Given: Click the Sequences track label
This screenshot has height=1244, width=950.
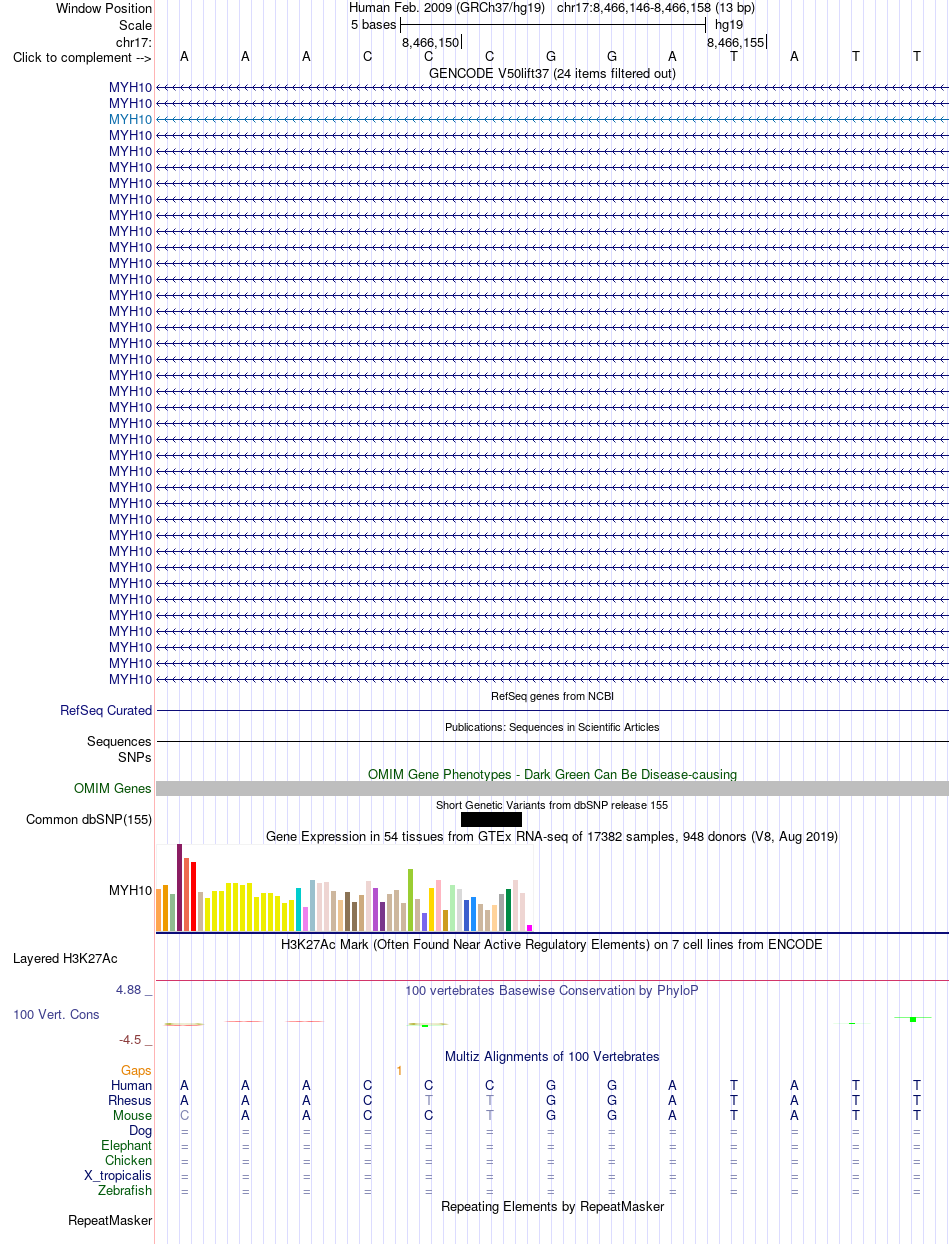Looking at the screenshot, I should coord(120,742).
